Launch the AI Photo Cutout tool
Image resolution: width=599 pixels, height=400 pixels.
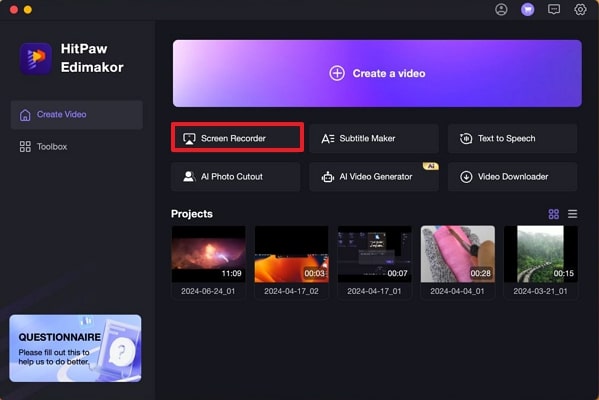click(236, 177)
